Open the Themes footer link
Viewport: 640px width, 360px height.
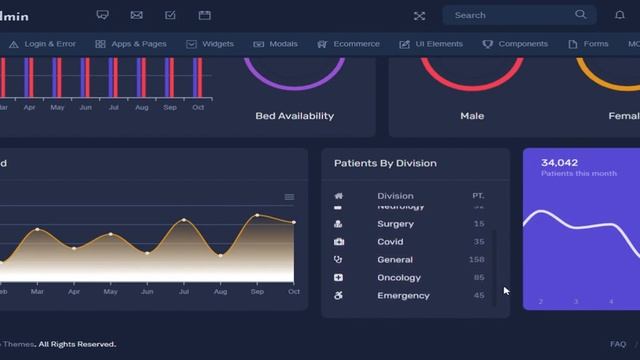coord(18,344)
